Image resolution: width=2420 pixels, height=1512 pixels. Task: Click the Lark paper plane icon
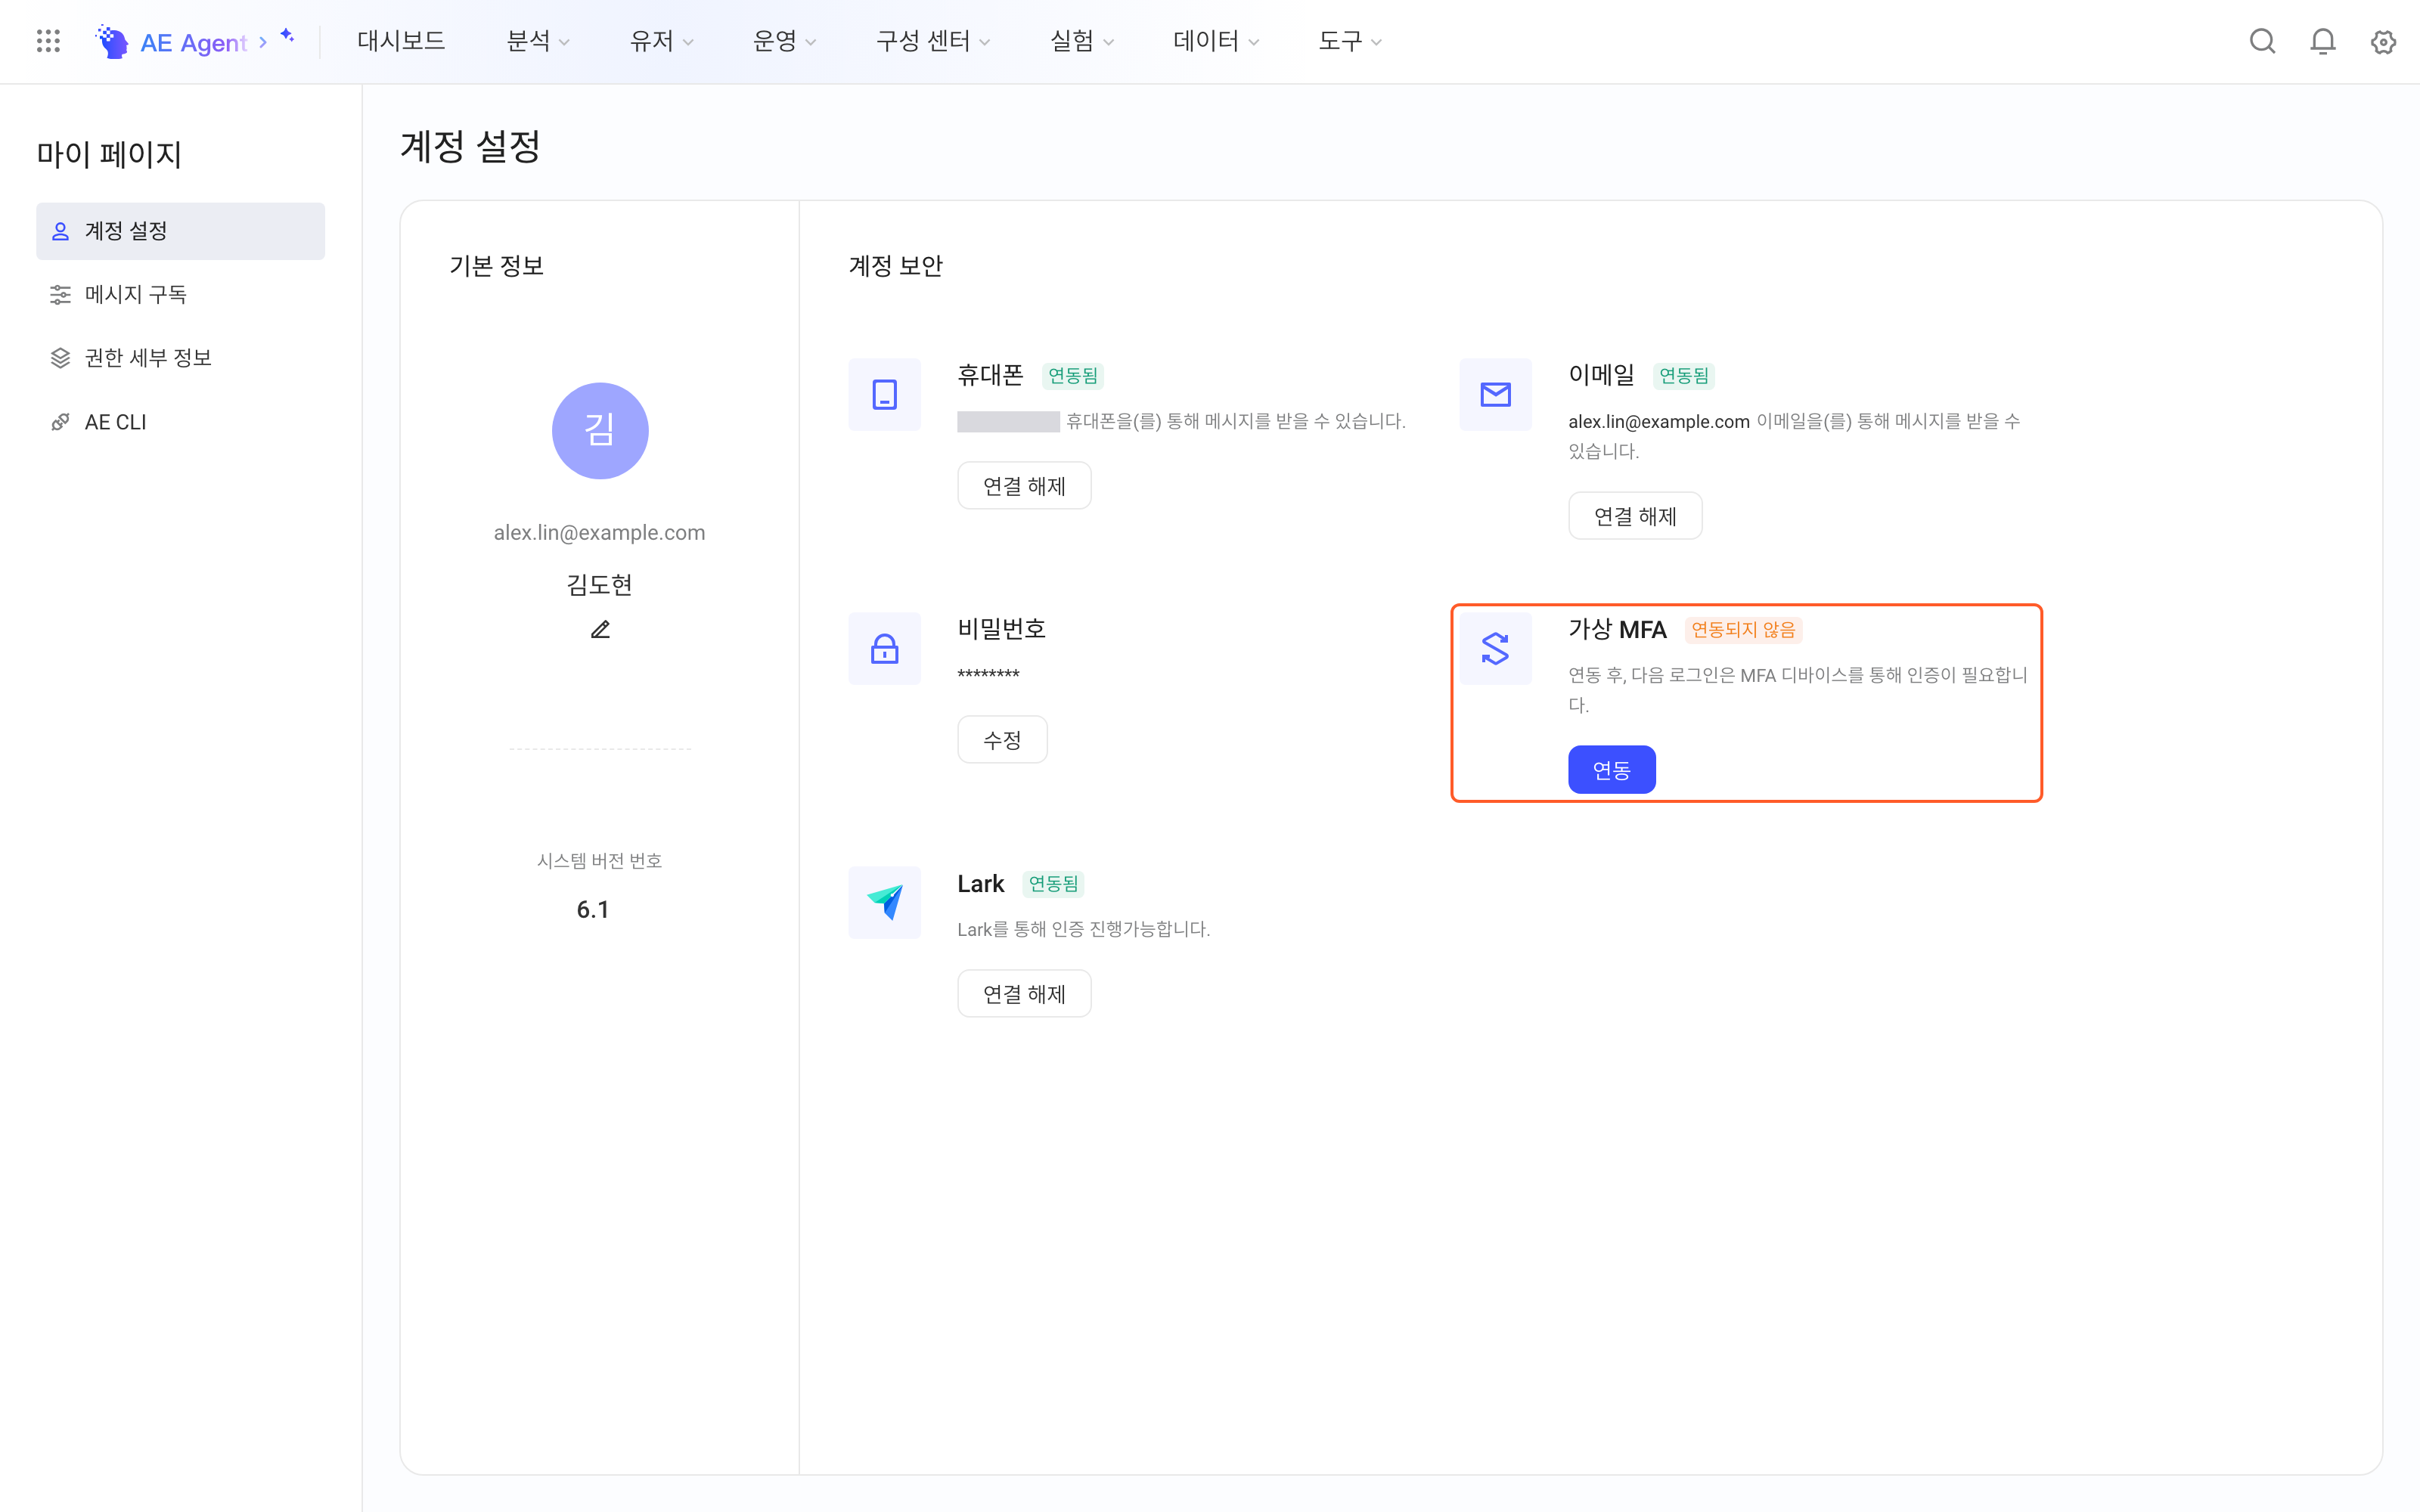point(884,902)
